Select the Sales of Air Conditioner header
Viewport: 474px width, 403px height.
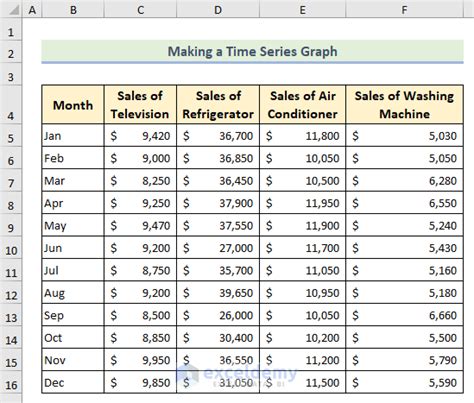[303, 105]
